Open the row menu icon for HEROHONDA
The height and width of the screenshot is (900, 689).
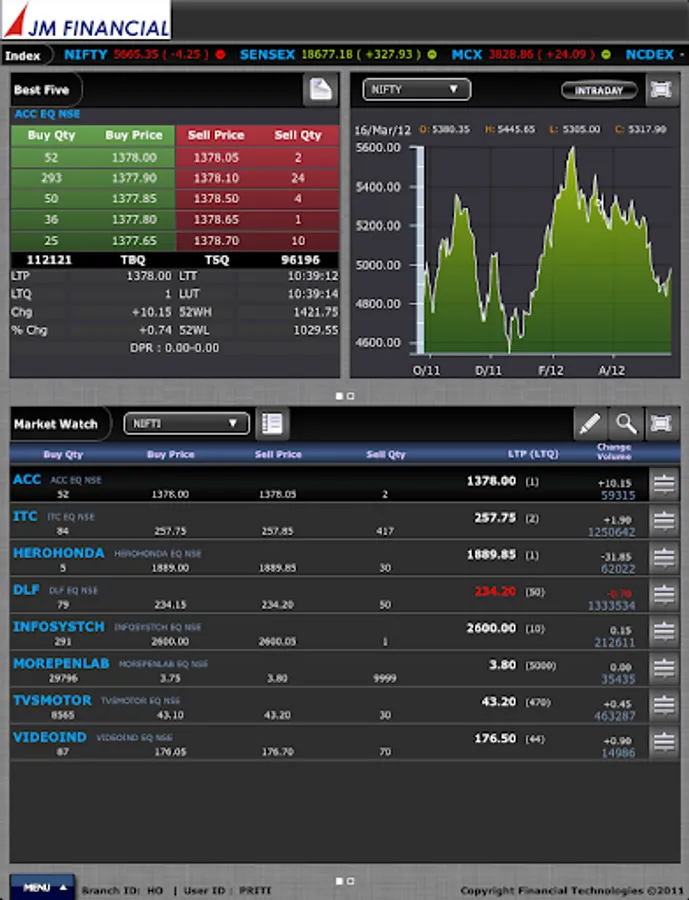[664, 558]
